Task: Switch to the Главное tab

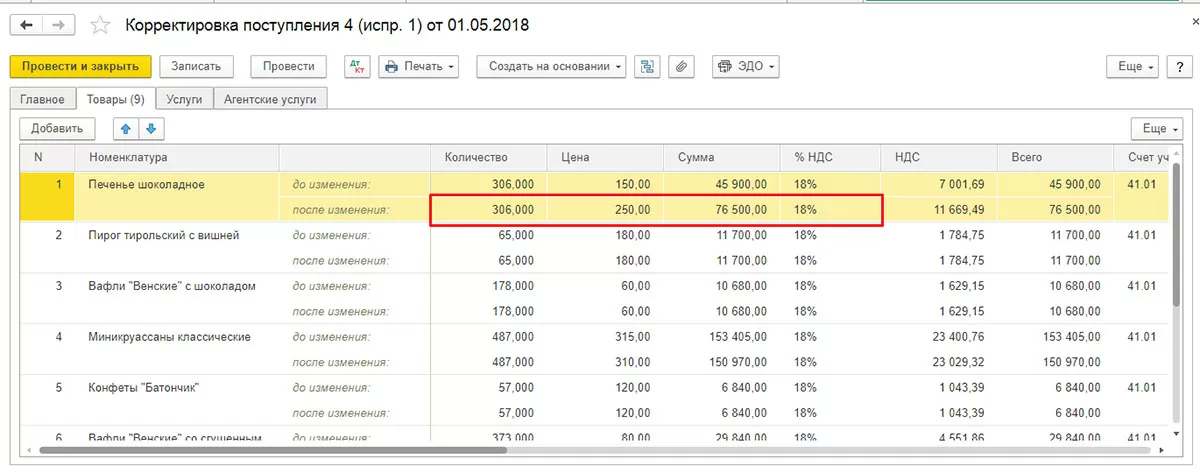Action: pyautogui.click(x=42, y=100)
